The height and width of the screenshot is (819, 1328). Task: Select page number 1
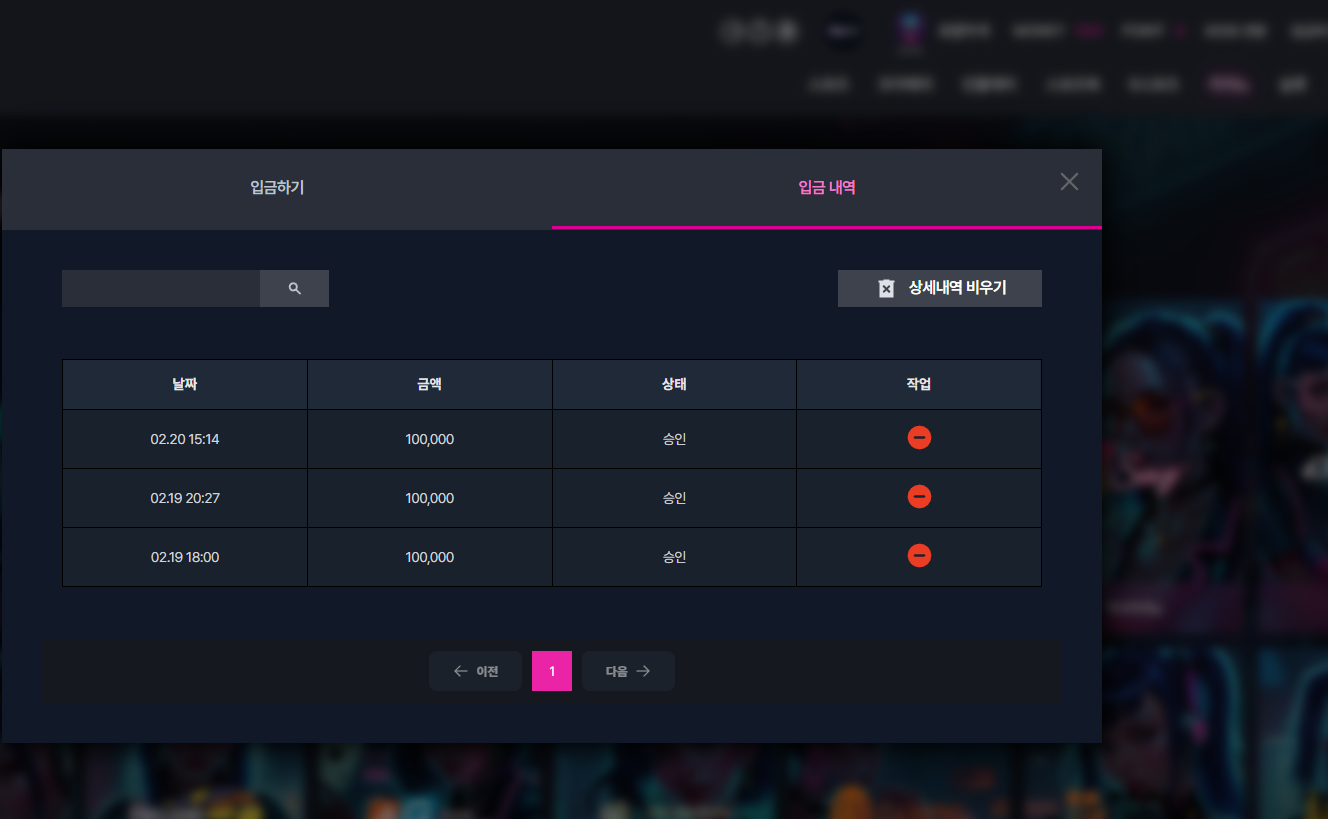pos(552,671)
